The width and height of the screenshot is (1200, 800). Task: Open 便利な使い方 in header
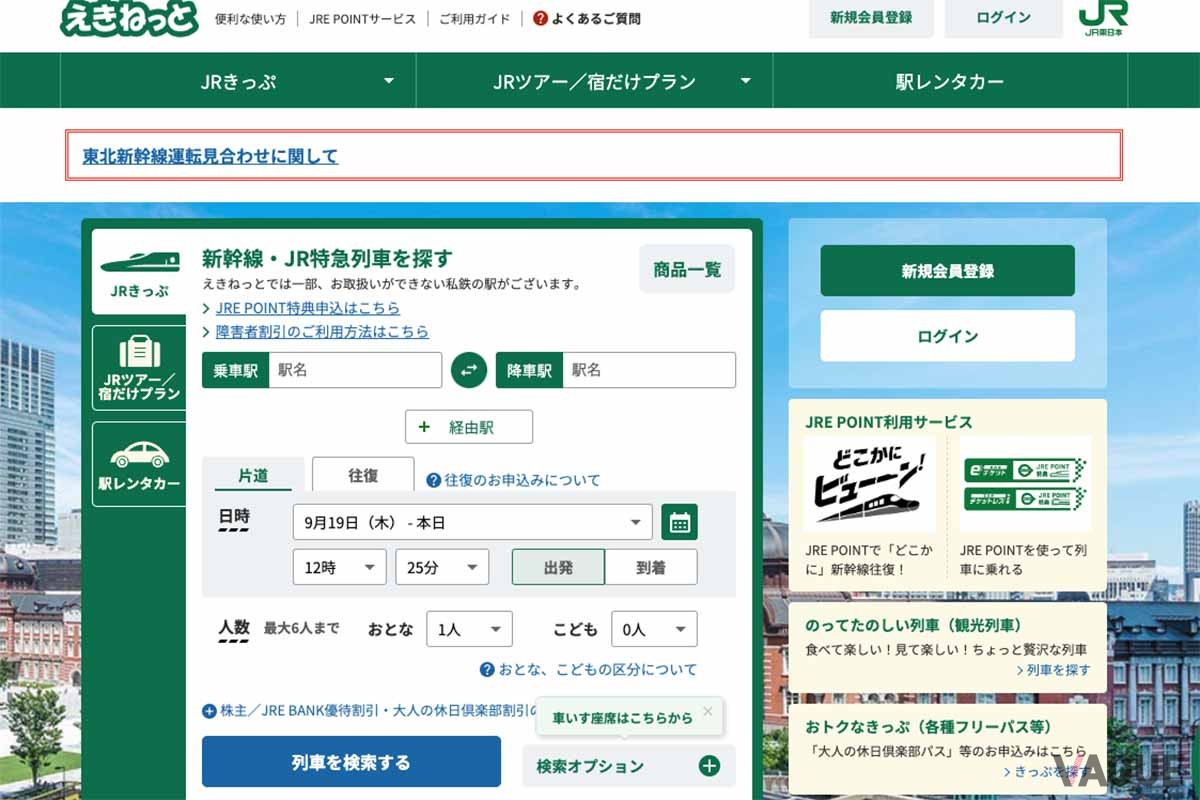pyautogui.click(x=250, y=19)
